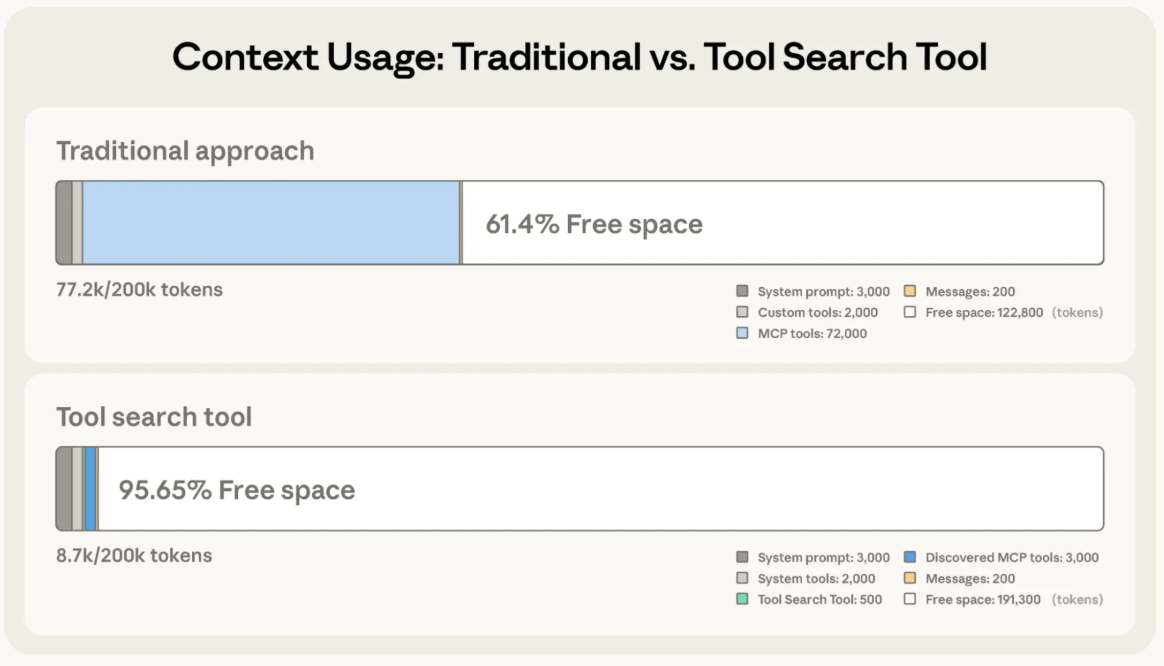
Task: Click the "Discovered MCP tools: 3,000" legend text
Action: 1011,558
